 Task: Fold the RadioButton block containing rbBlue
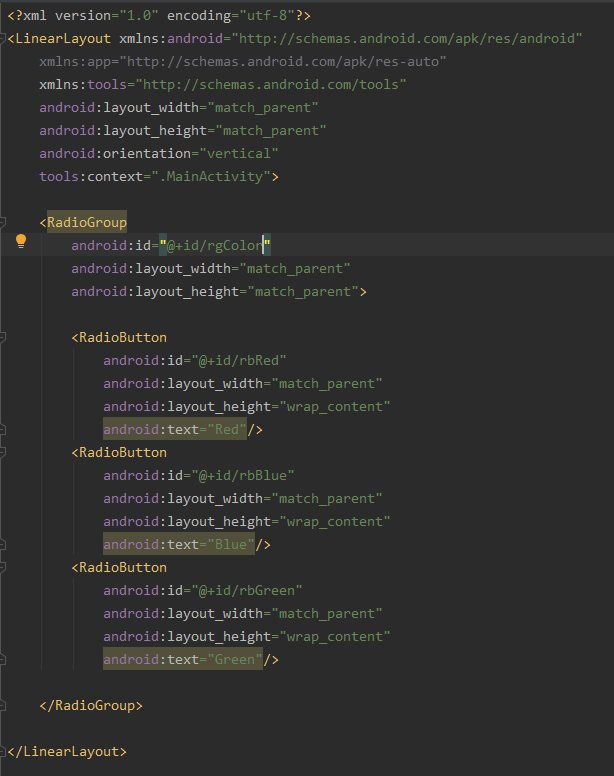tap(2, 452)
